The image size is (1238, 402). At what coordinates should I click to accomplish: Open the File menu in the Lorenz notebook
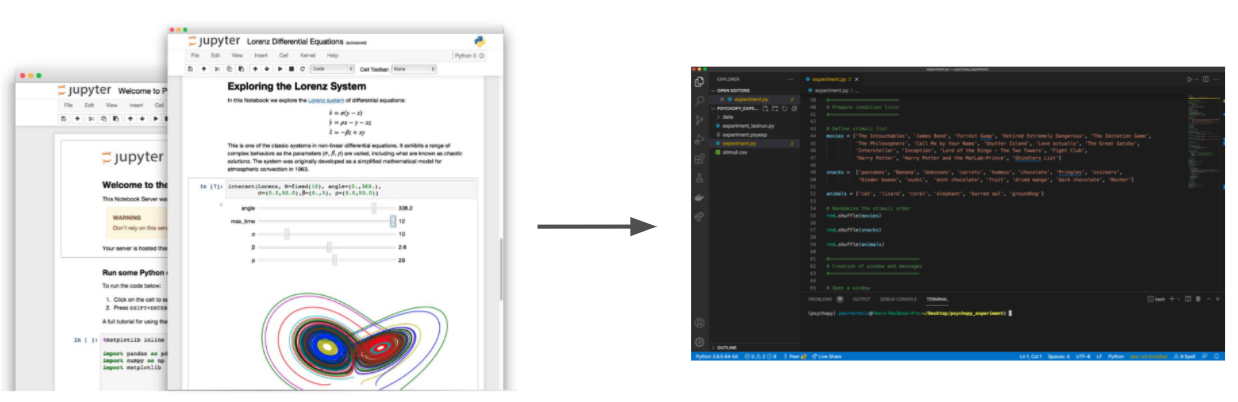(x=195, y=56)
